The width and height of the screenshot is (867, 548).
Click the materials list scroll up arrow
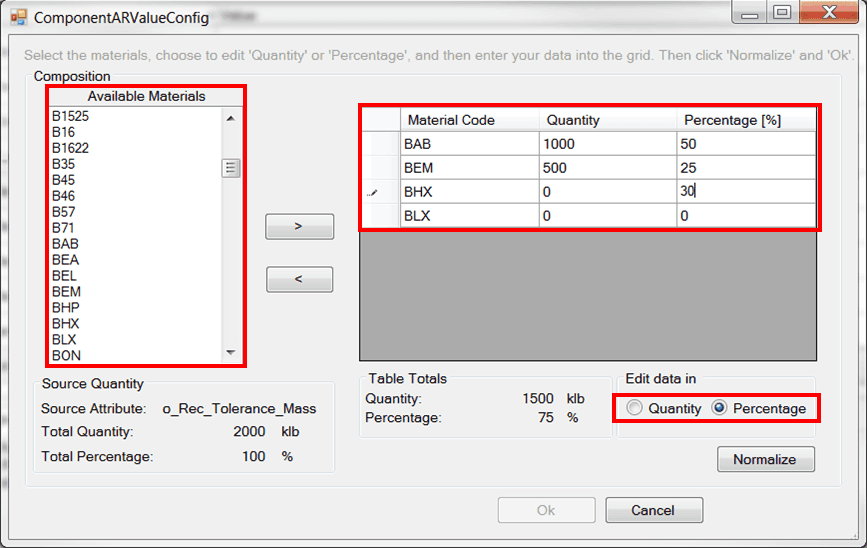(x=231, y=118)
